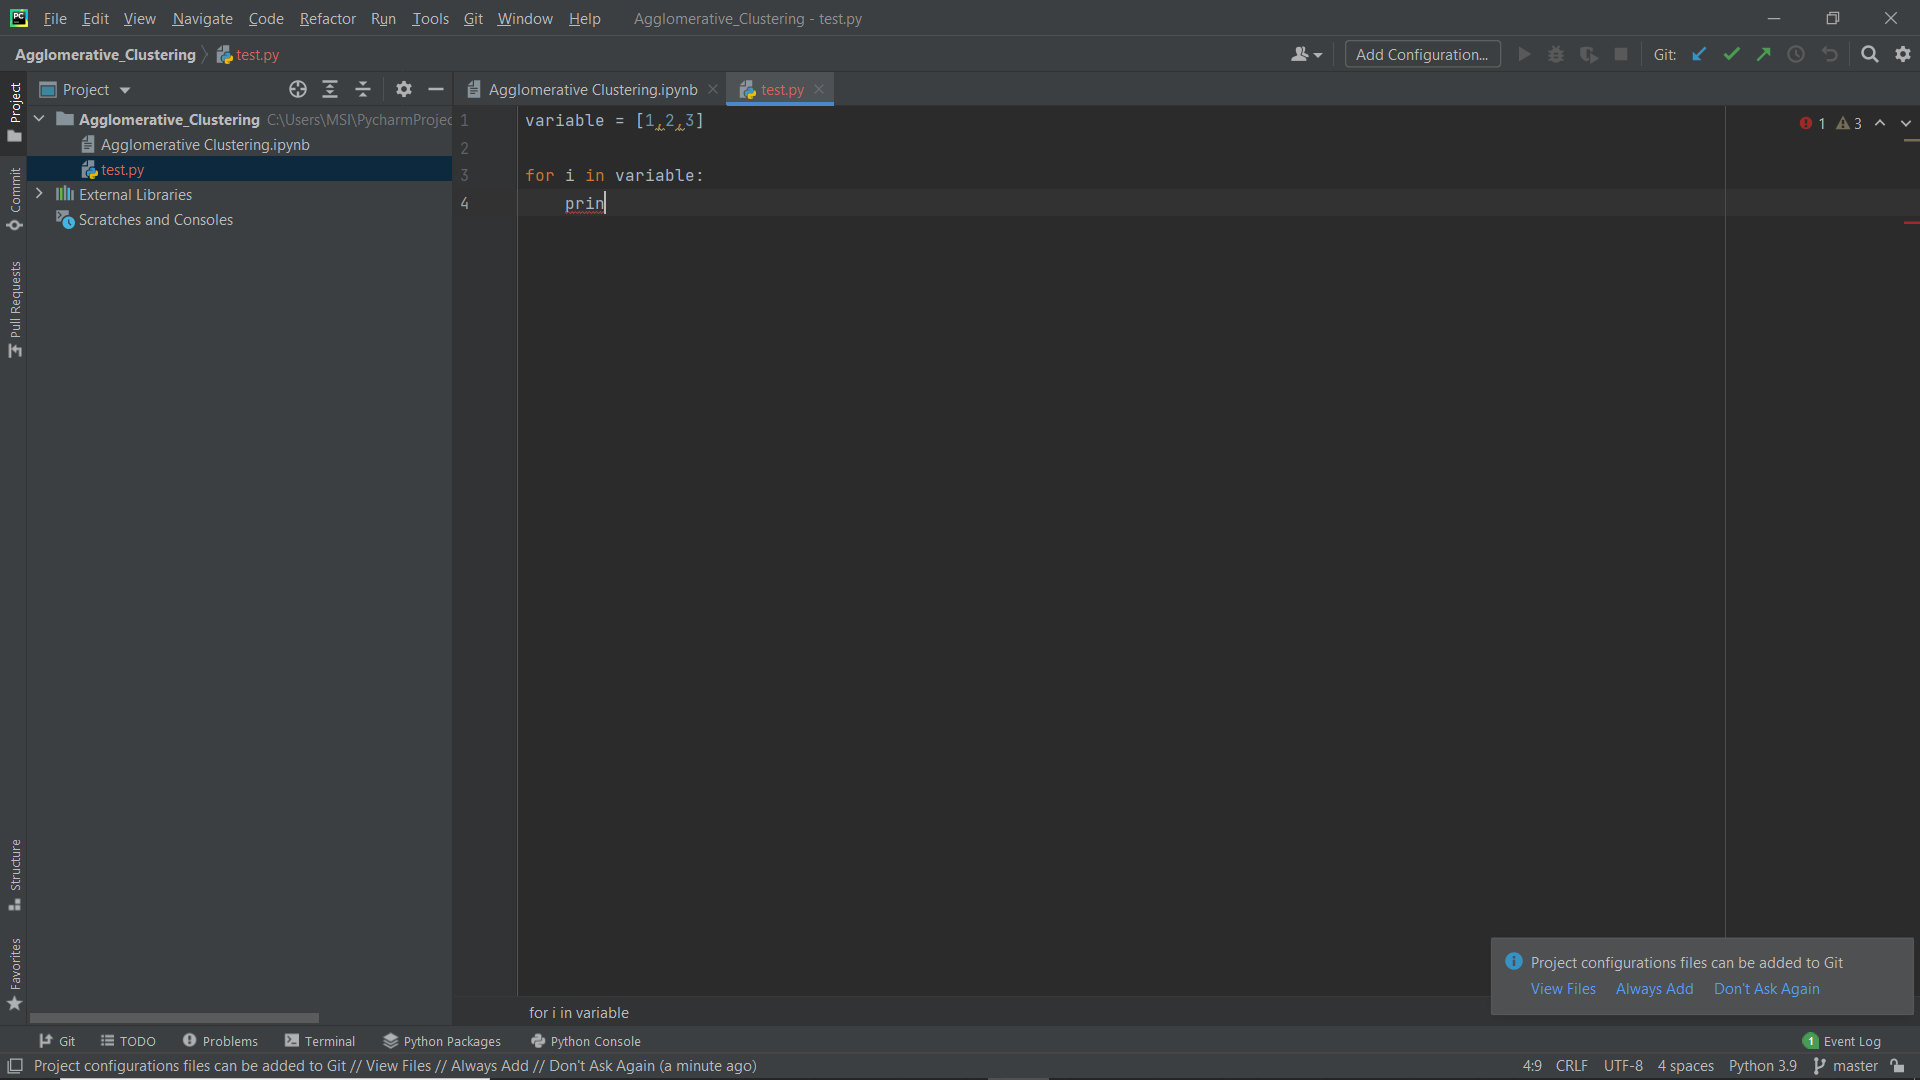Toggle the Project tool window sidebar button

pos(15,110)
